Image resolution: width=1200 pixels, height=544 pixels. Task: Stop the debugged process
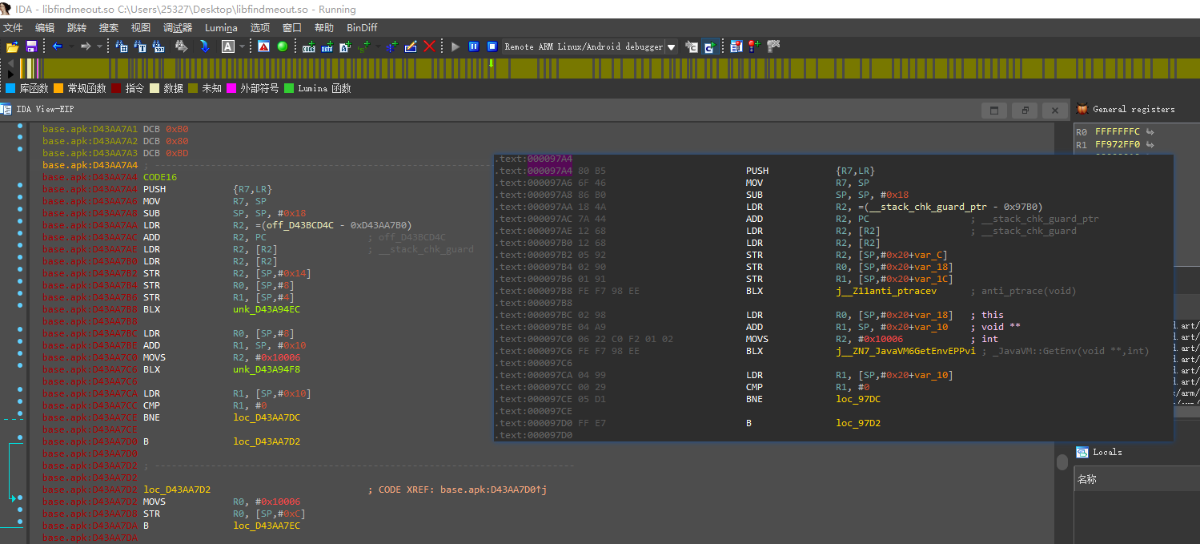pos(491,47)
